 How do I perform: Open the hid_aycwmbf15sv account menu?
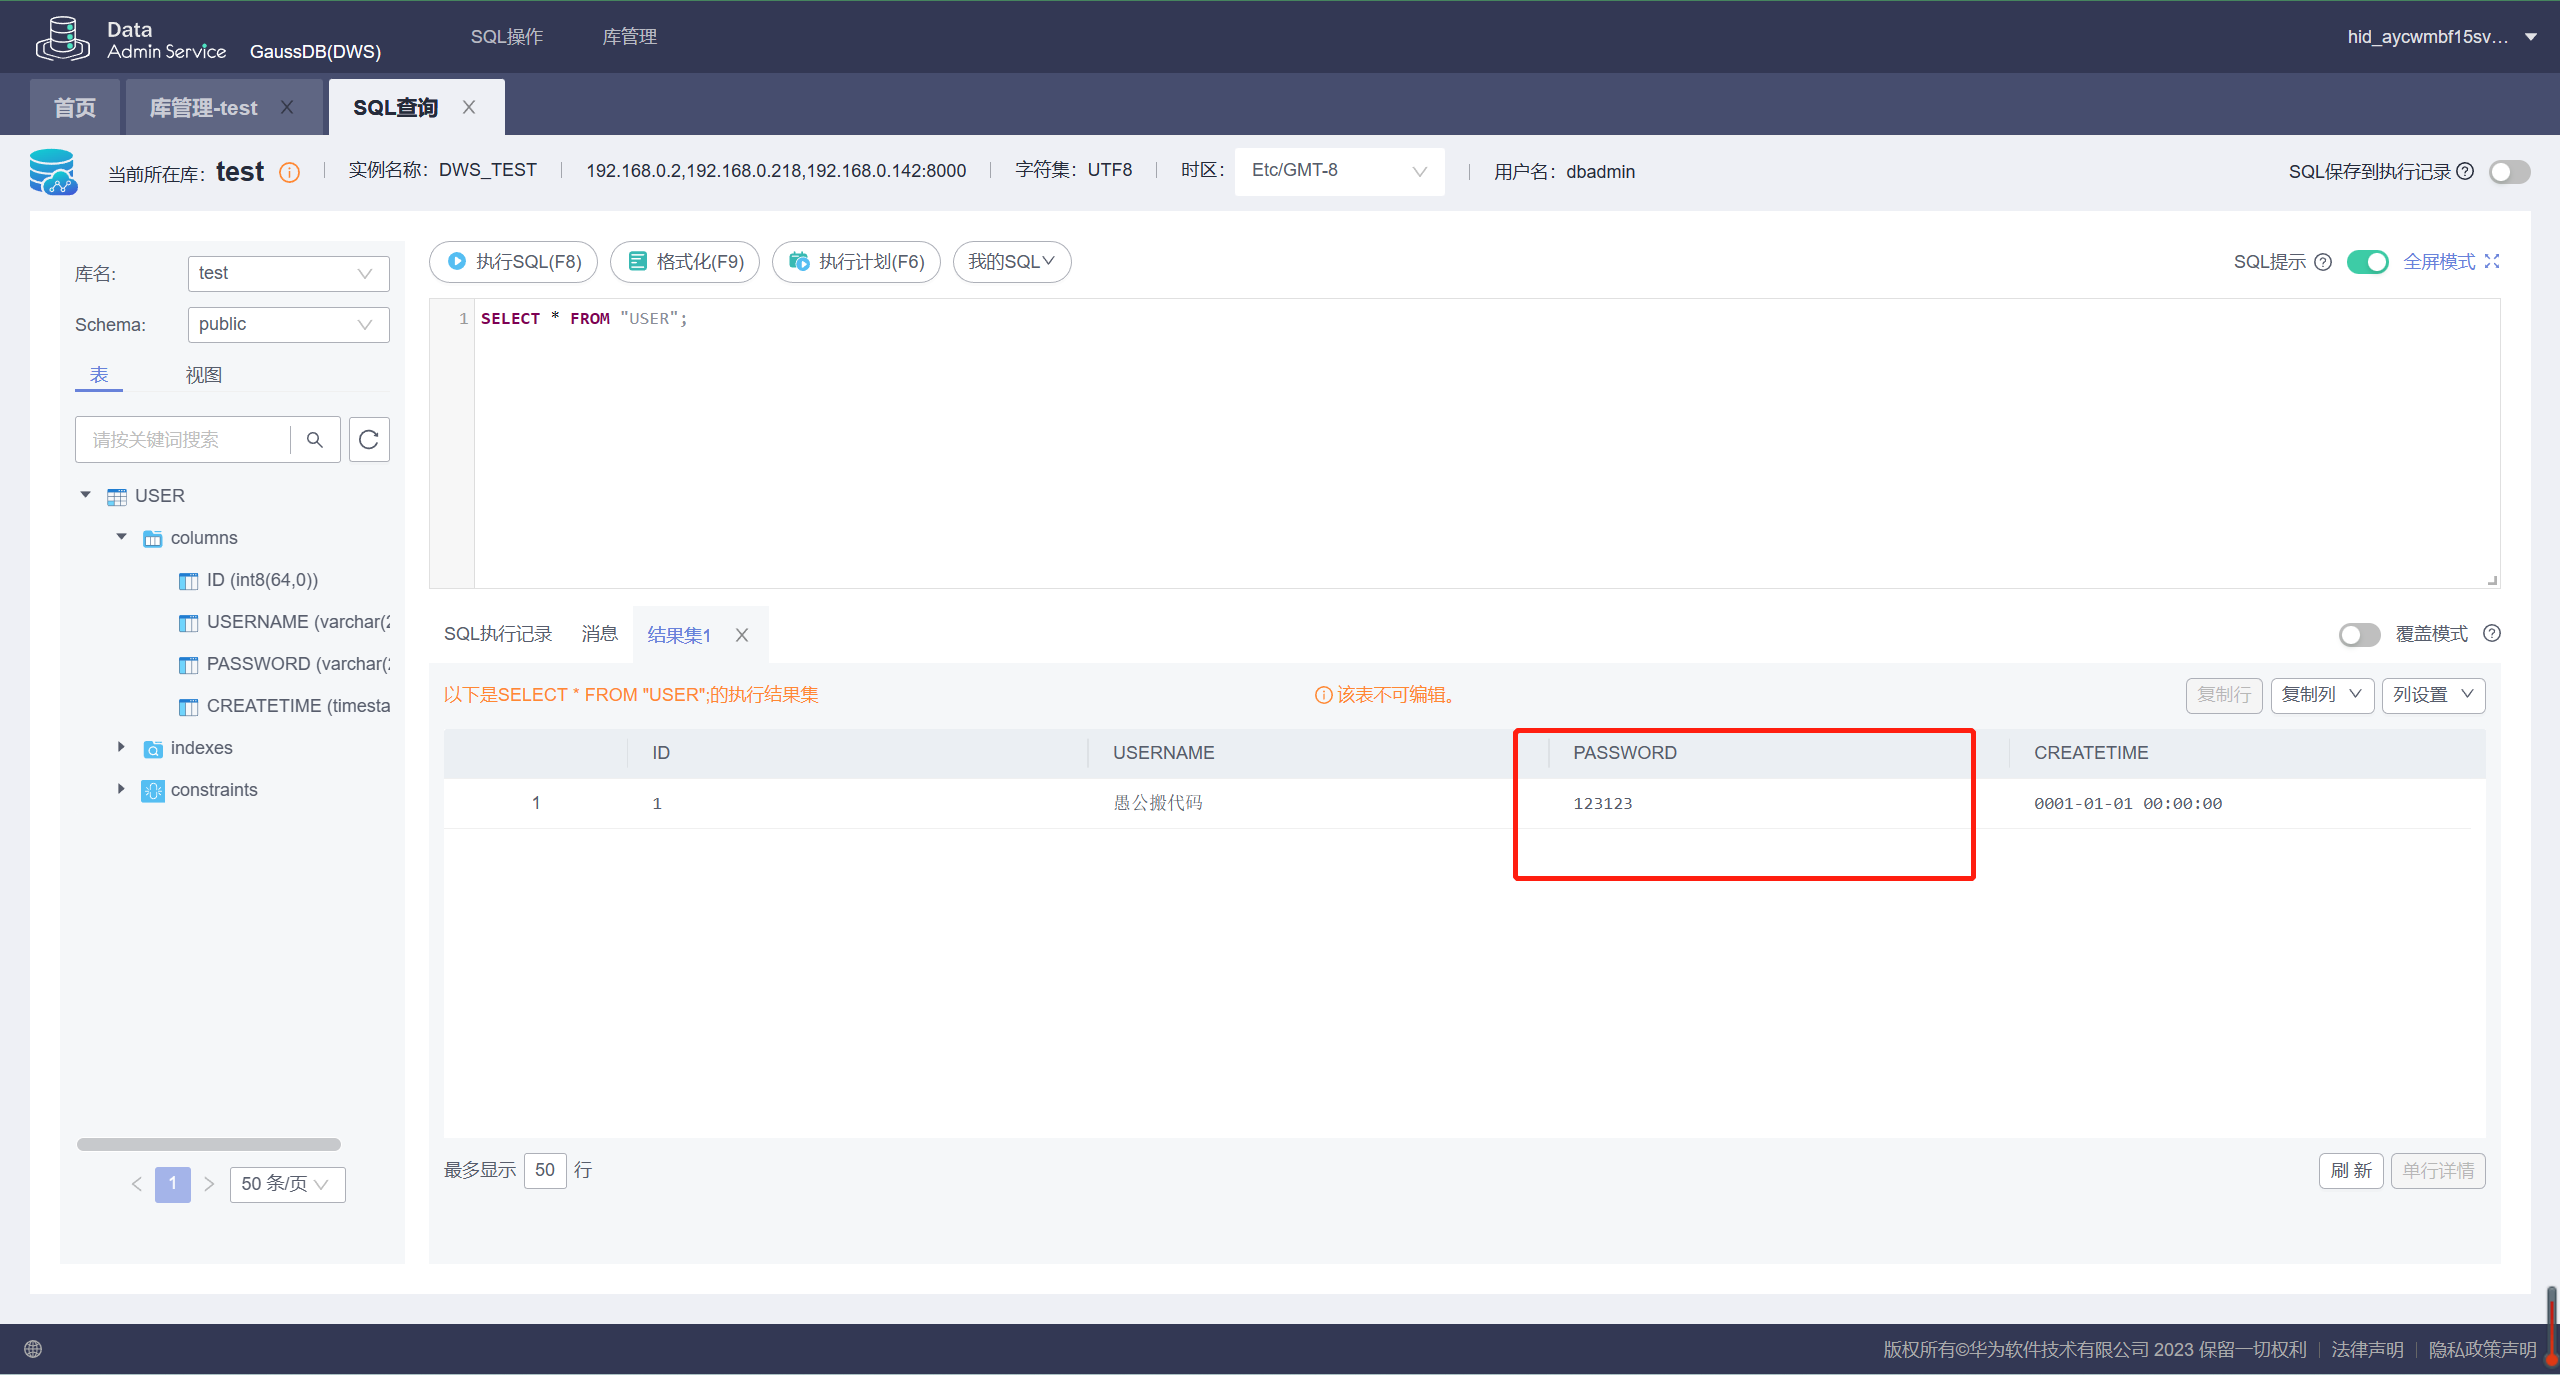[x=2441, y=37]
